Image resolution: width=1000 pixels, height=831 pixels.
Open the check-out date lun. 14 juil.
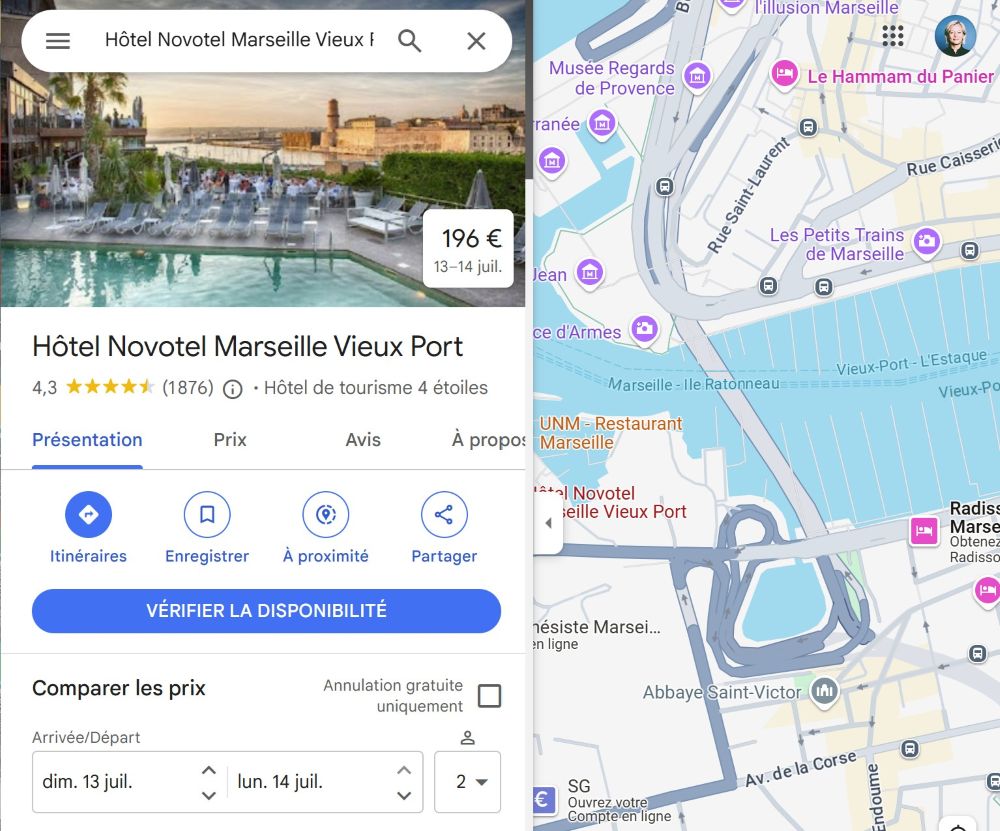280,782
